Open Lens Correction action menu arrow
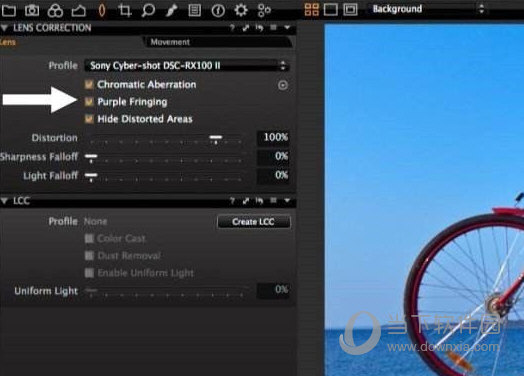Image resolution: width=524 pixels, height=376 pixels. pos(287,27)
